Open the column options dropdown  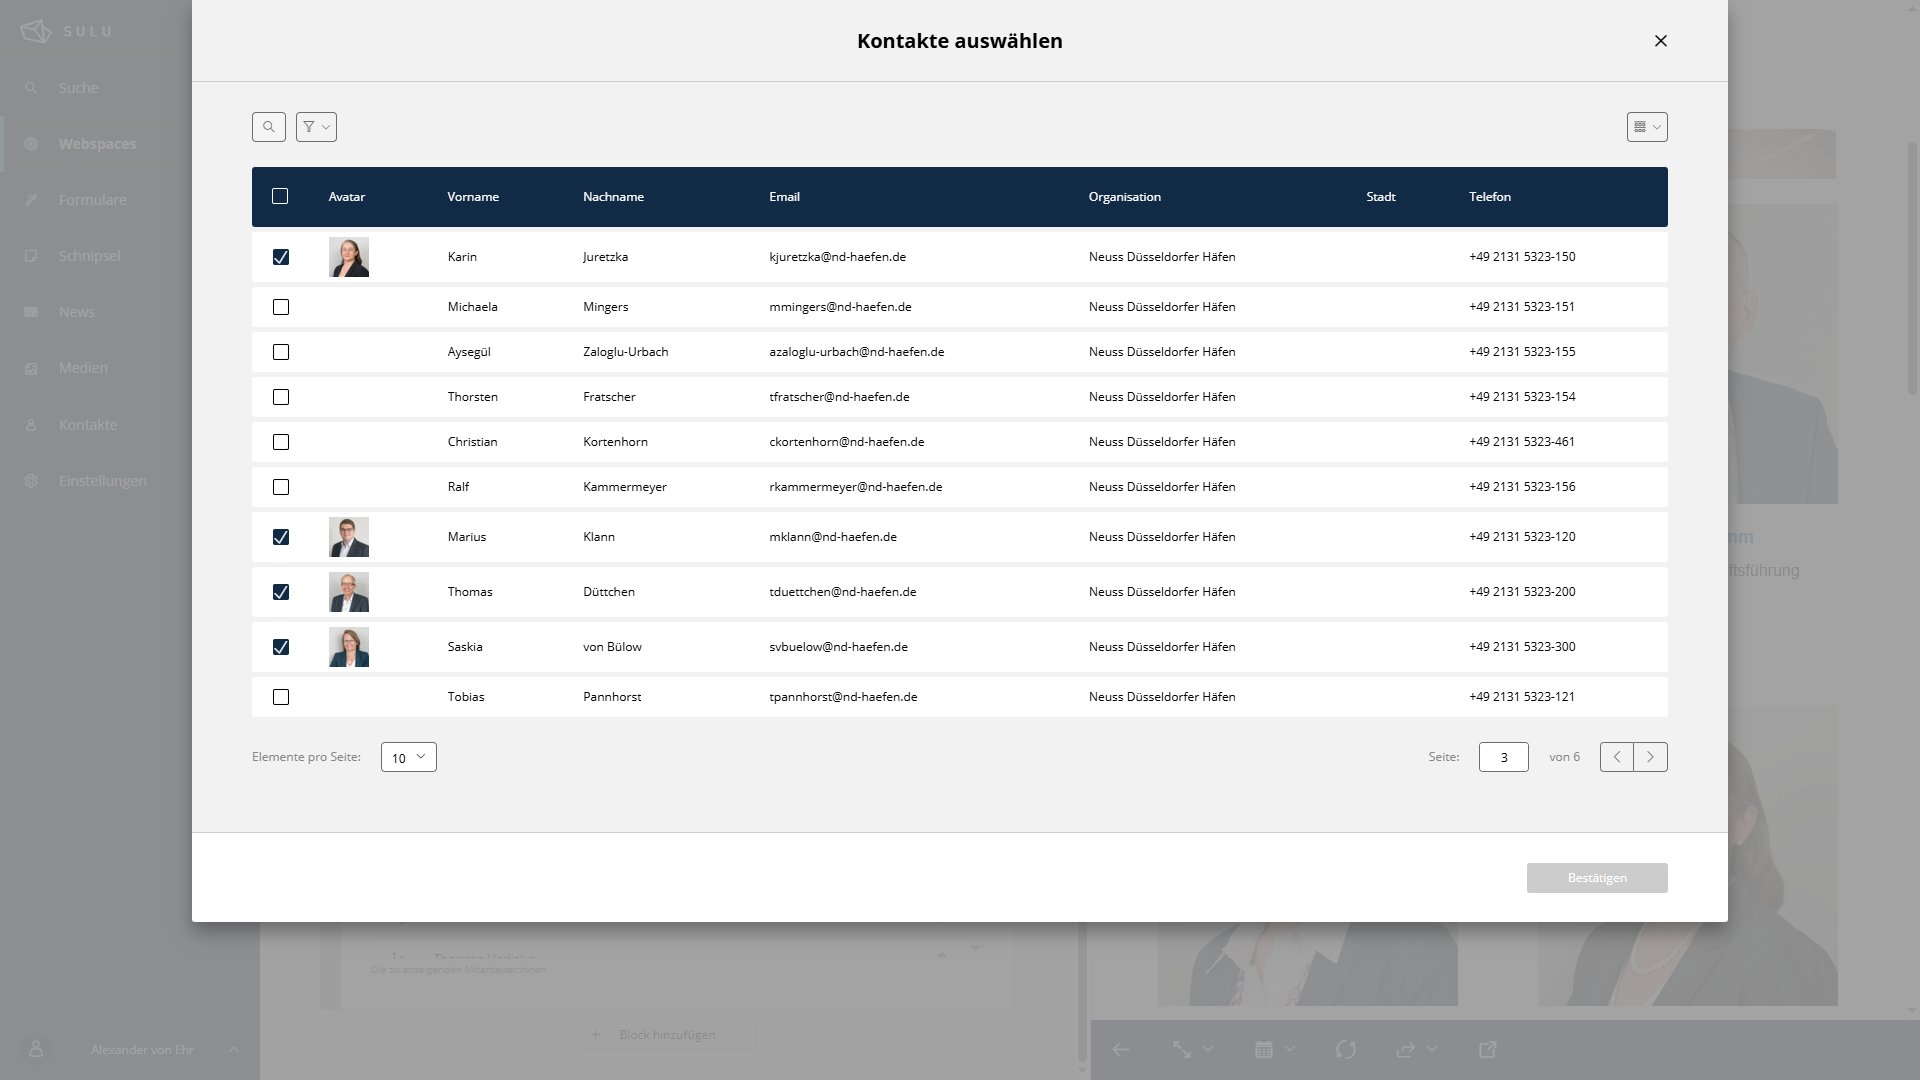1646,127
